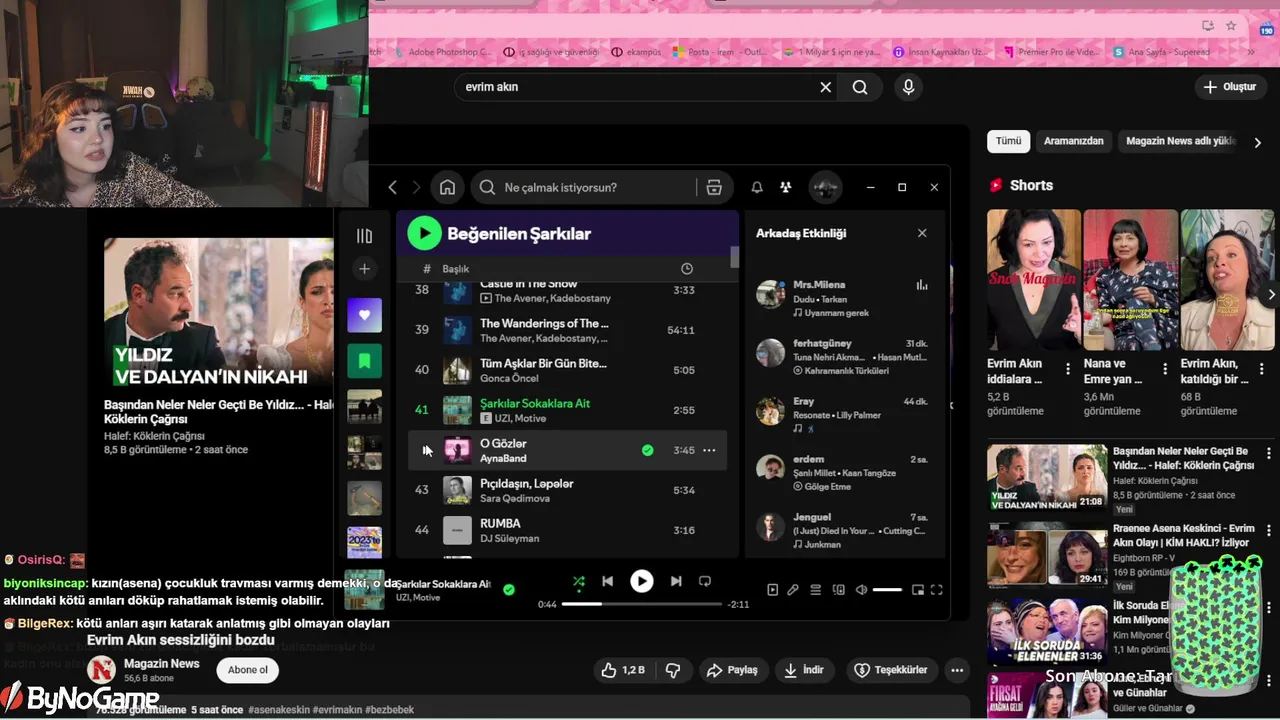
Task: Select track Tüm Aşklar Bir Gün Biter
Action: point(567,370)
